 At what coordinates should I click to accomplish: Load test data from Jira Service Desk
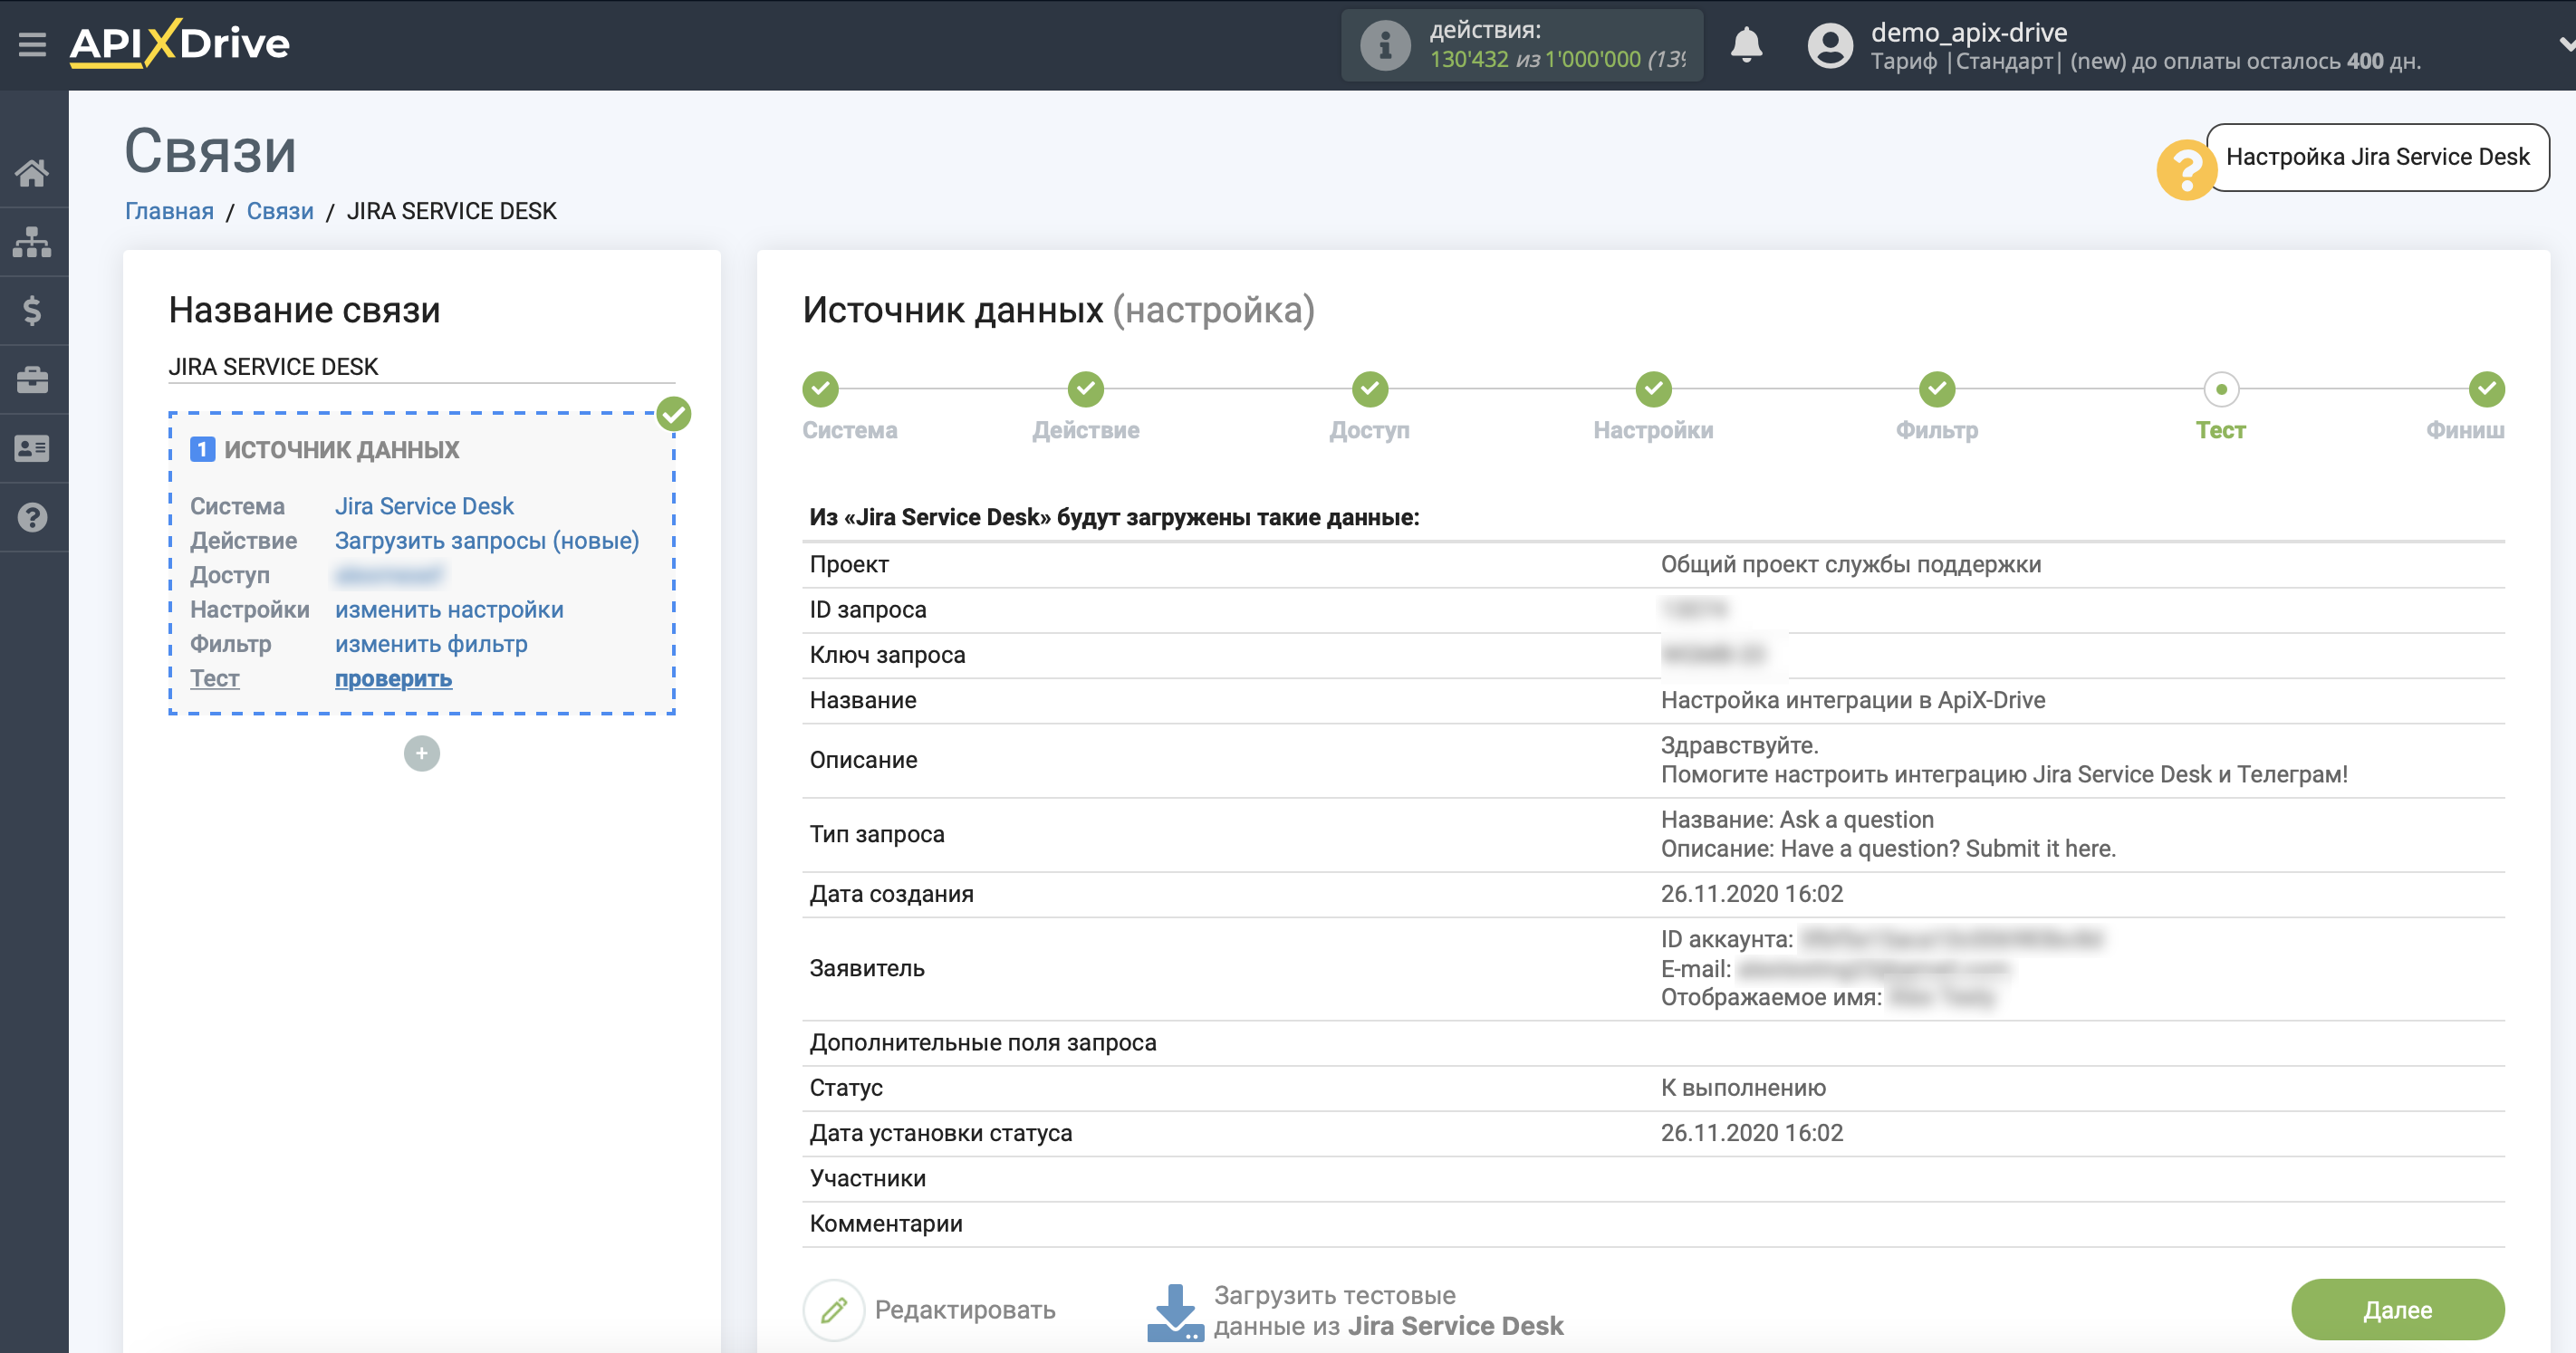pos(1388,1311)
